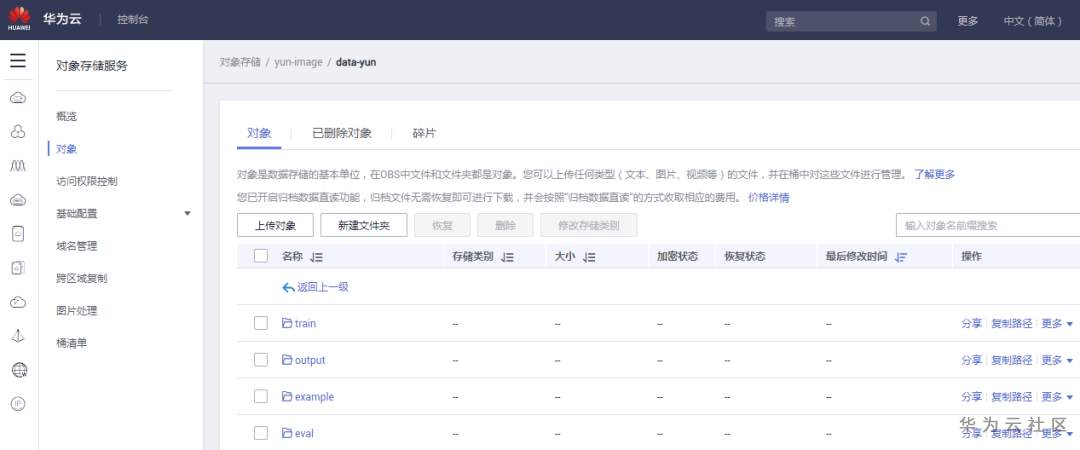Expand 基础配置 submenu arrow
The height and width of the screenshot is (450, 1080).
[187, 214]
